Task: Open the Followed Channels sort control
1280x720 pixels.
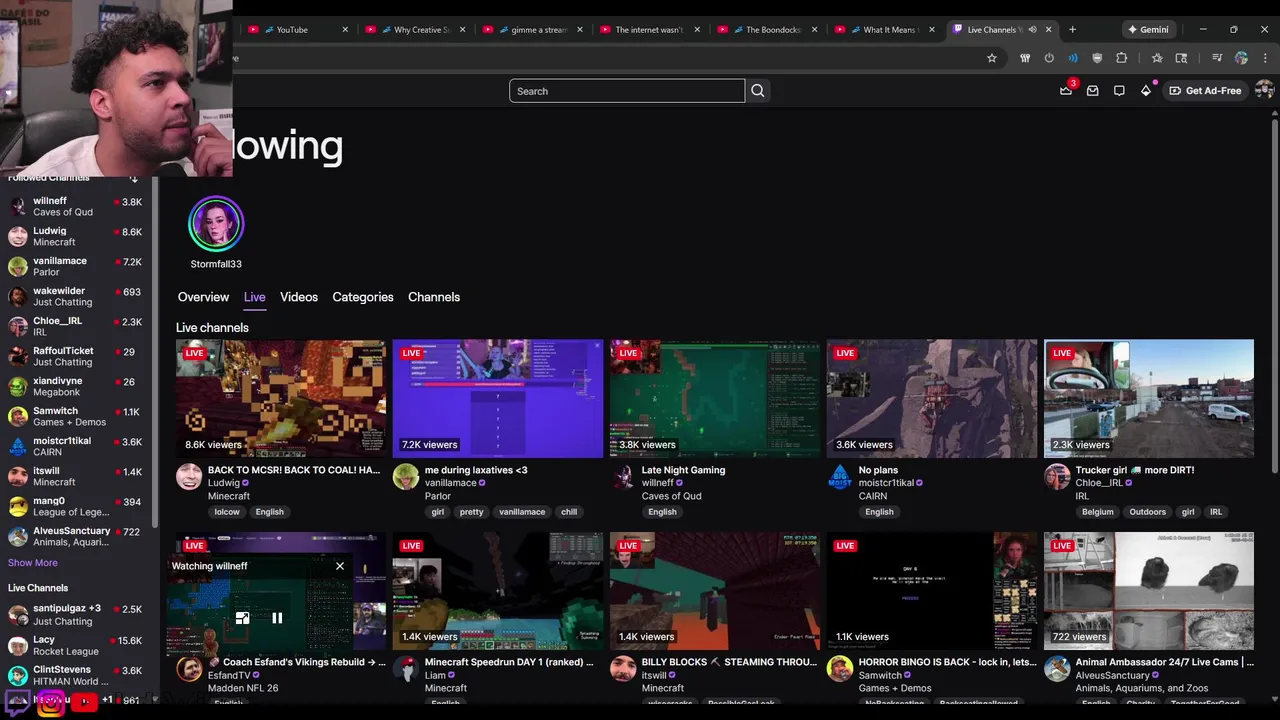Action: [134, 179]
